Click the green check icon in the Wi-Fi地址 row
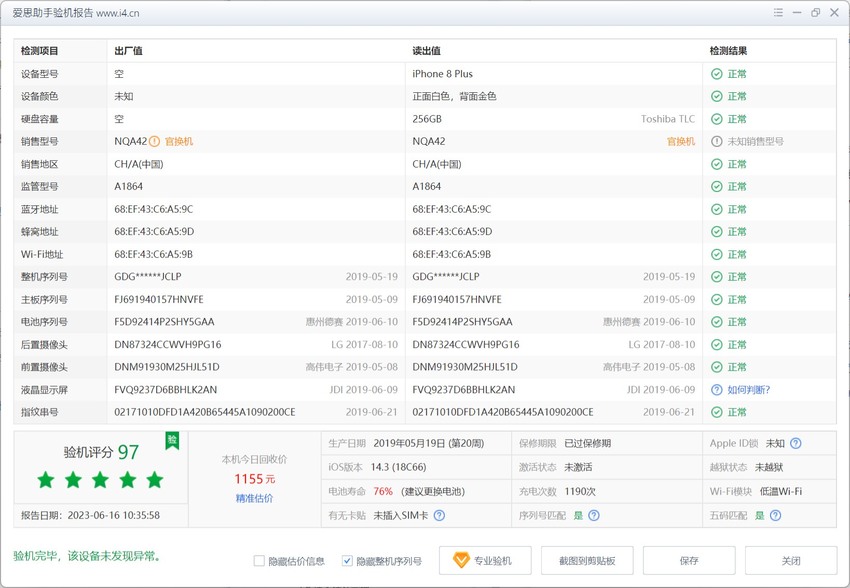 [717, 254]
